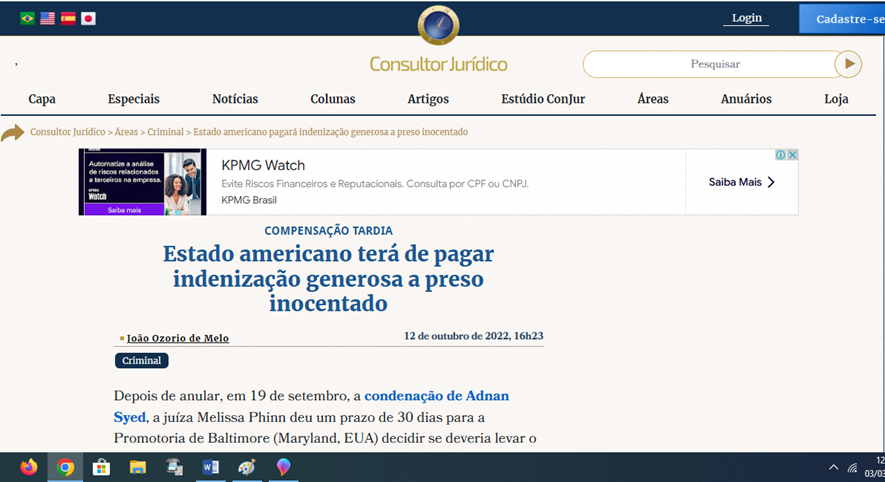Open the Artigos menu item
885x482 pixels.
point(428,99)
